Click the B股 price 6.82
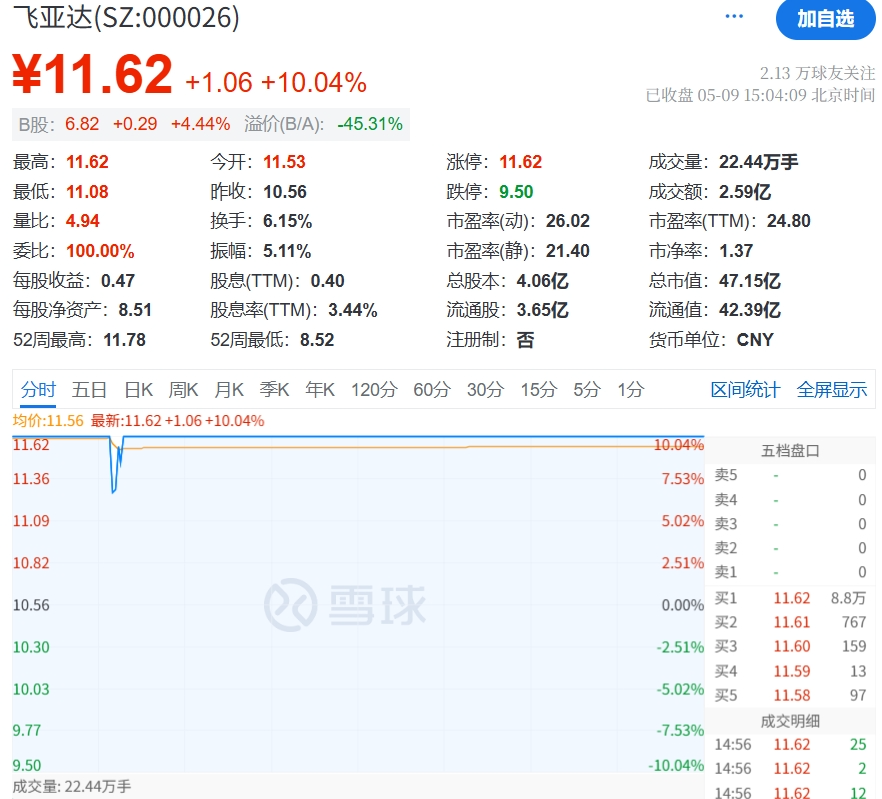882x799 pixels. coord(82,124)
